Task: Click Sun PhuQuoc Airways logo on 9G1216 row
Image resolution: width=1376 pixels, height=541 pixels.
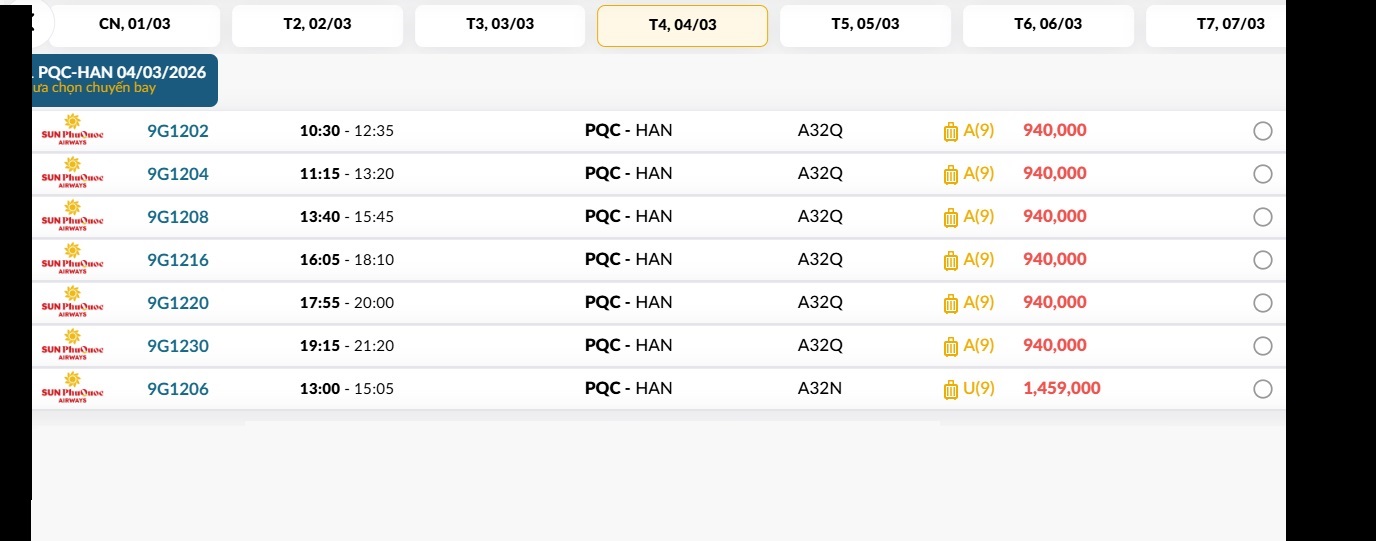Action: (x=72, y=260)
